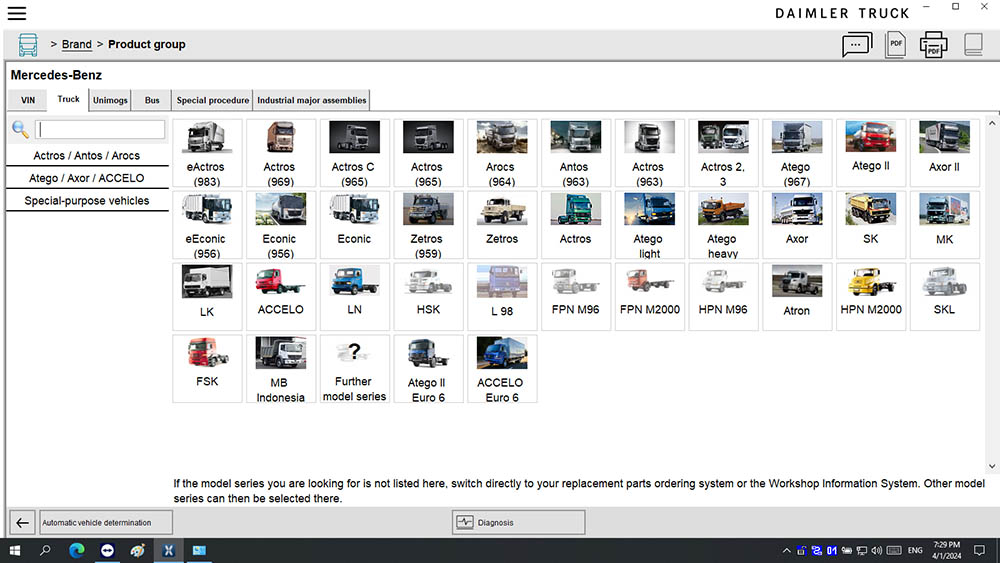Select the Axor model series

click(797, 225)
